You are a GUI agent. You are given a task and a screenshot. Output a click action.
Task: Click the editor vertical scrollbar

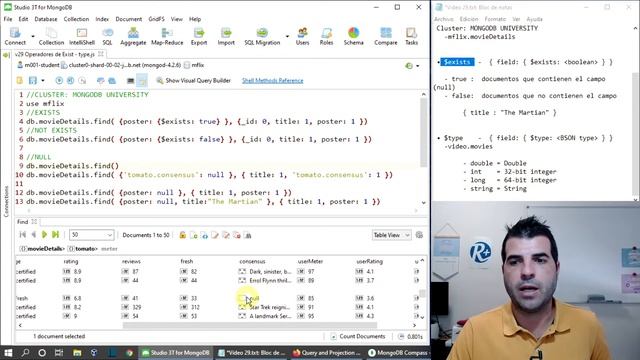pos(423,133)
